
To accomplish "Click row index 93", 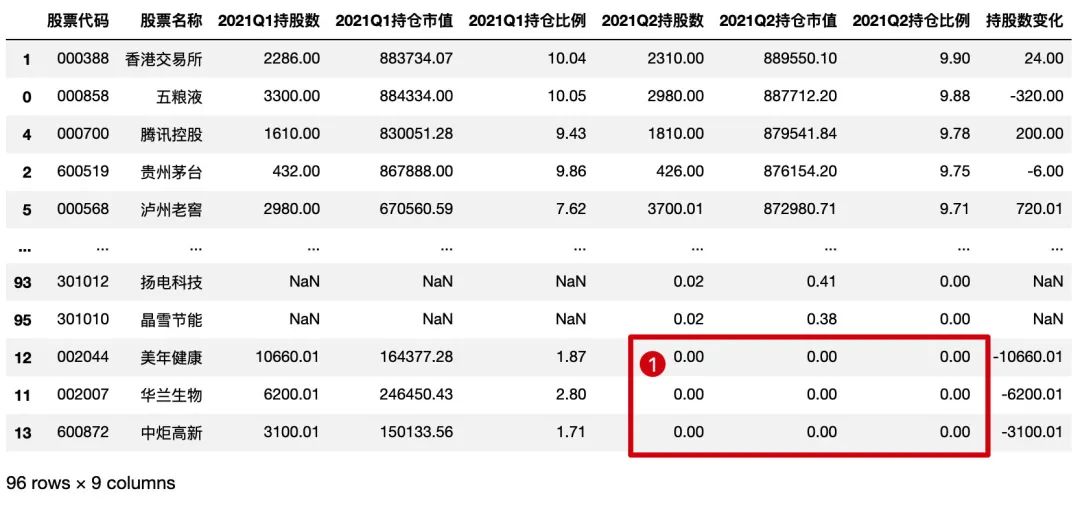I will pyautogui.click(x=23, y=282).
